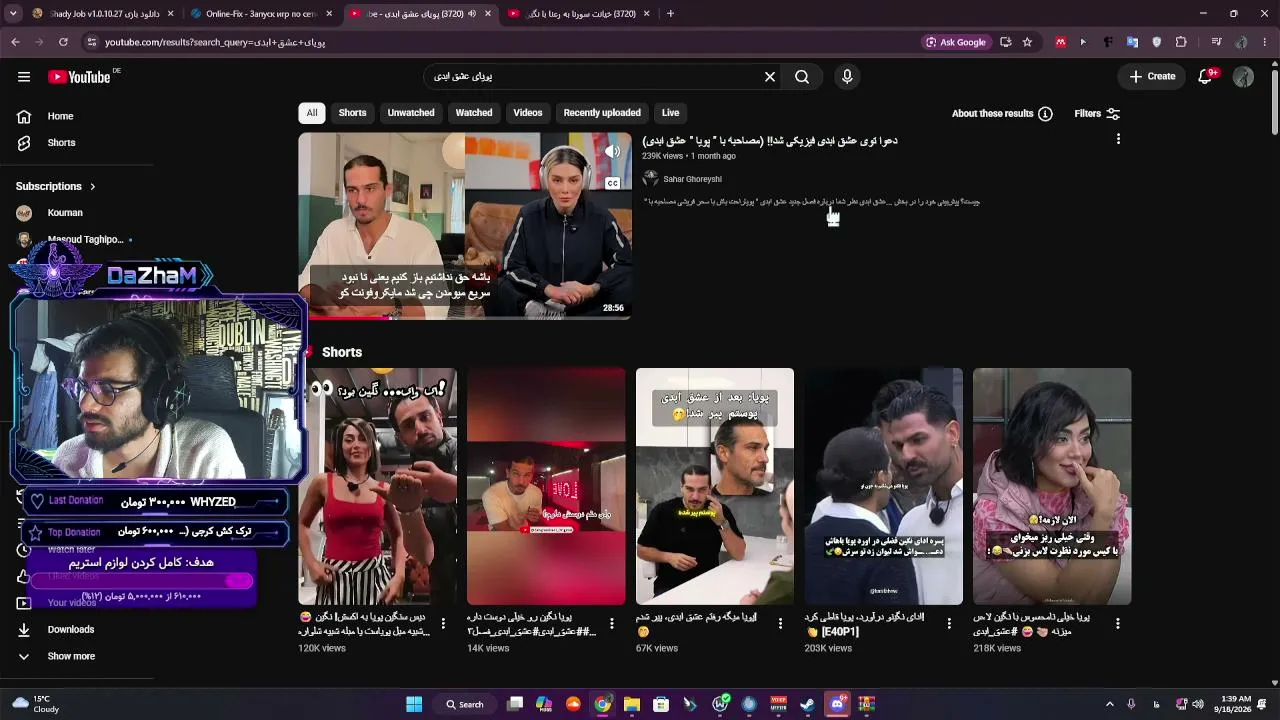Open the browser extensions puzzle menu

(x=1181, y=42)
